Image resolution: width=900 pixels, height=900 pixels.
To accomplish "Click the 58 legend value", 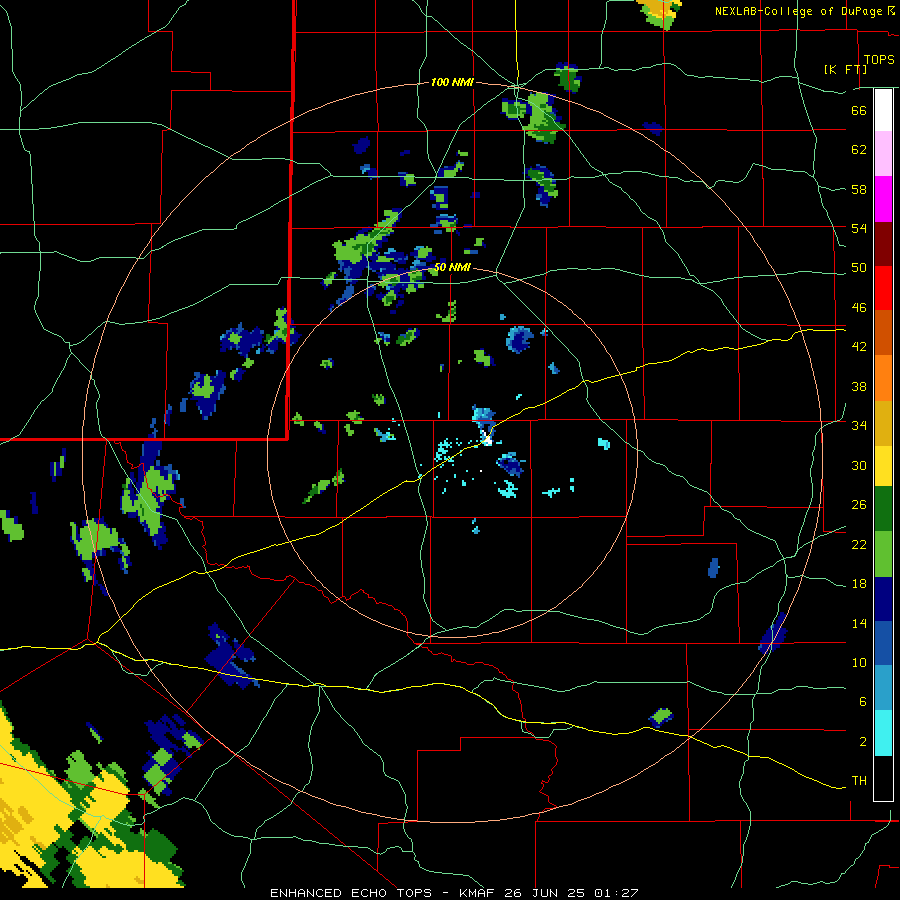I will 859,189.
